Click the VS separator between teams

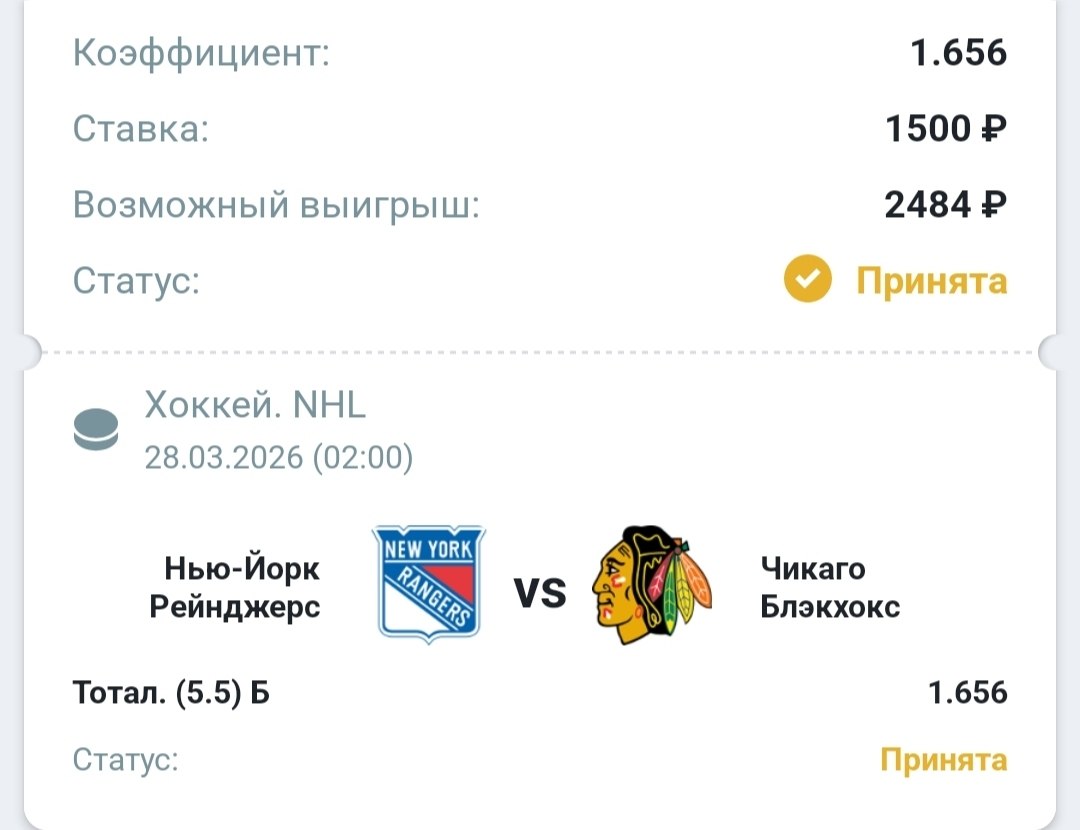coord(540,594)
